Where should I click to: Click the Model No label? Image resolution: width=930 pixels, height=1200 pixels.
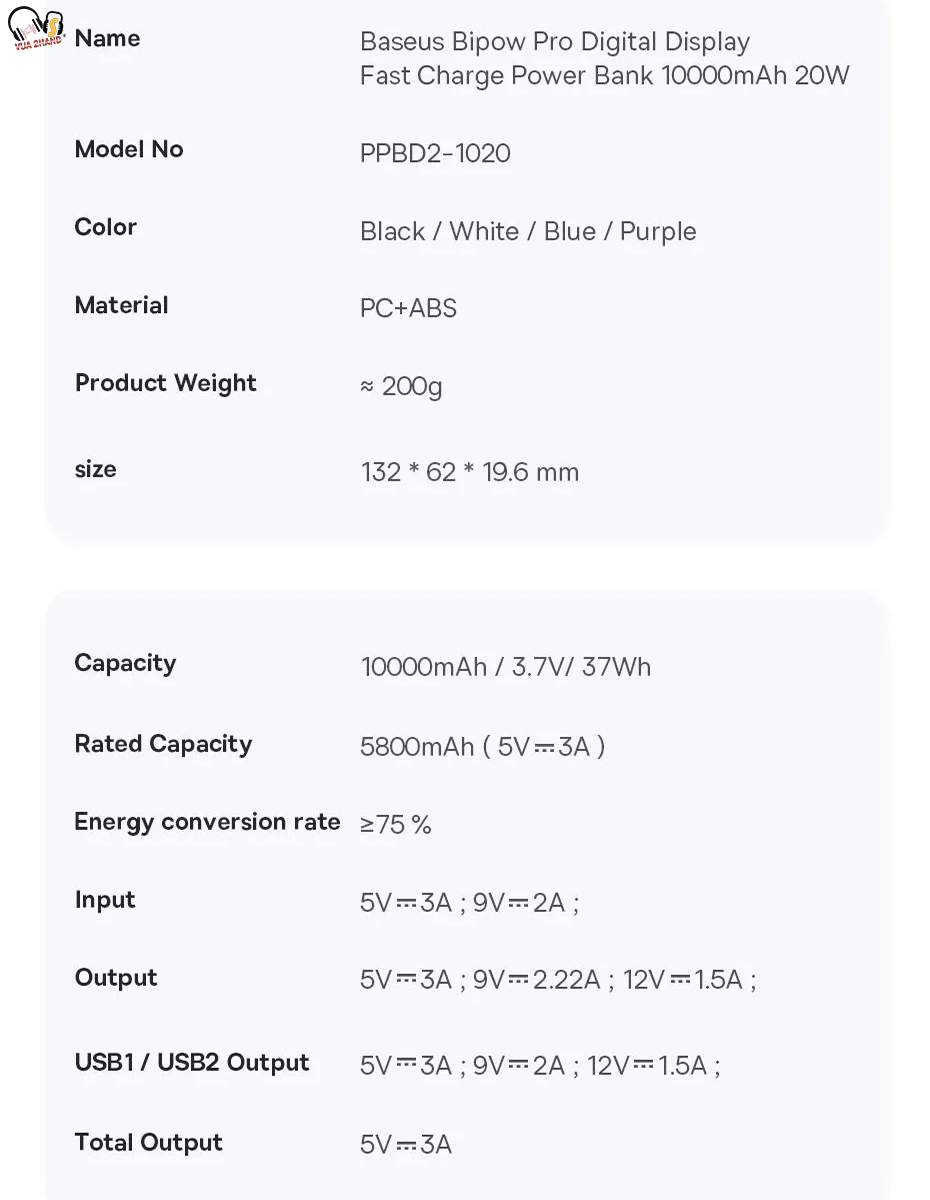pos(129,150)
